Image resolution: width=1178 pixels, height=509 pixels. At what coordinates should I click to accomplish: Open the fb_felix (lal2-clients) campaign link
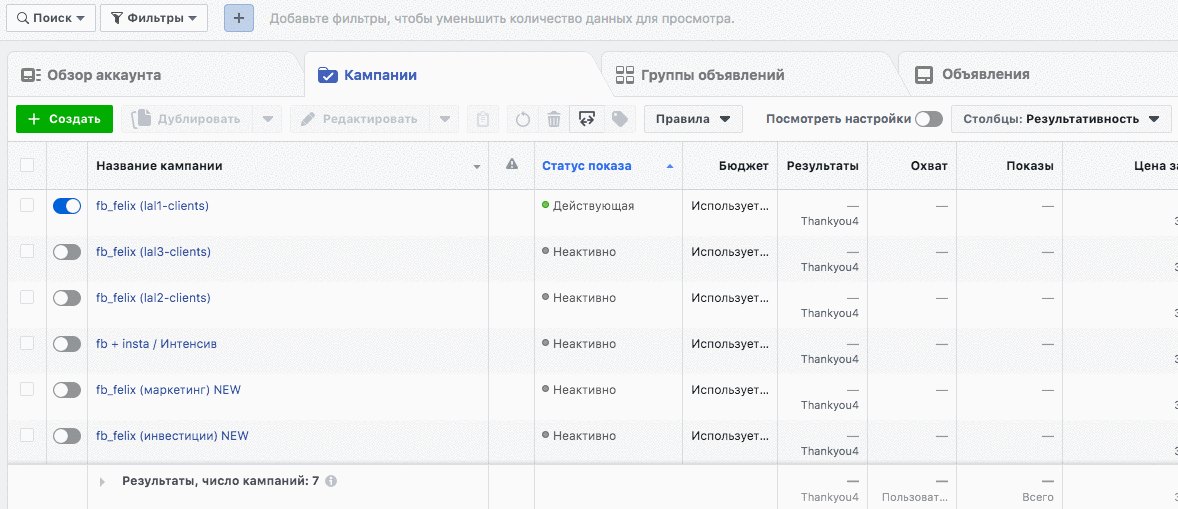(153, 298)
